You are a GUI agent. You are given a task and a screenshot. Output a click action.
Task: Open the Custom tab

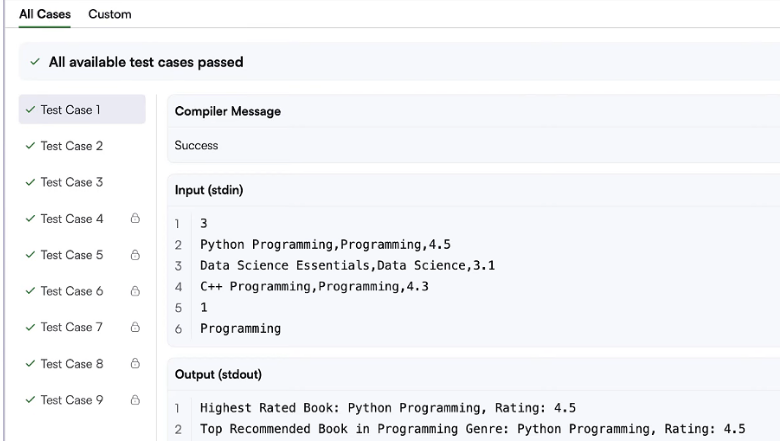[x=110, y=15]
